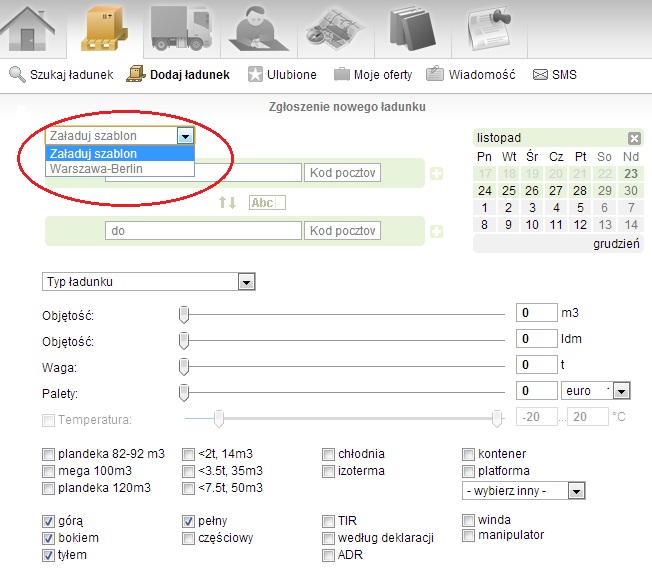Check the częściowy checkbox

(x=188, y=538)
